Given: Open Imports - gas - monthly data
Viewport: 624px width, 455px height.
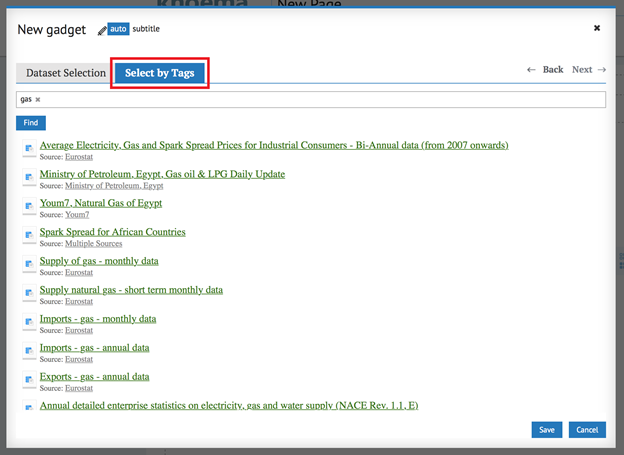Looking at the screenshot, I should pos(98,319).
